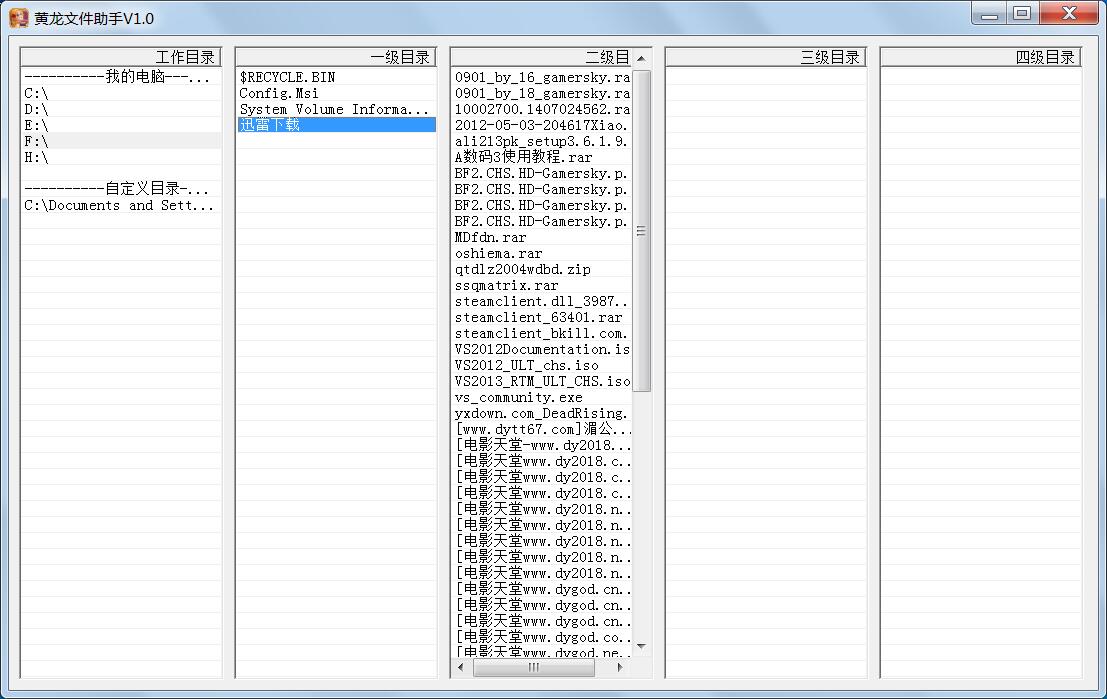Select VS2012Documentation.is entry
Screen dimensions: 1107x699
pos(541,350)
